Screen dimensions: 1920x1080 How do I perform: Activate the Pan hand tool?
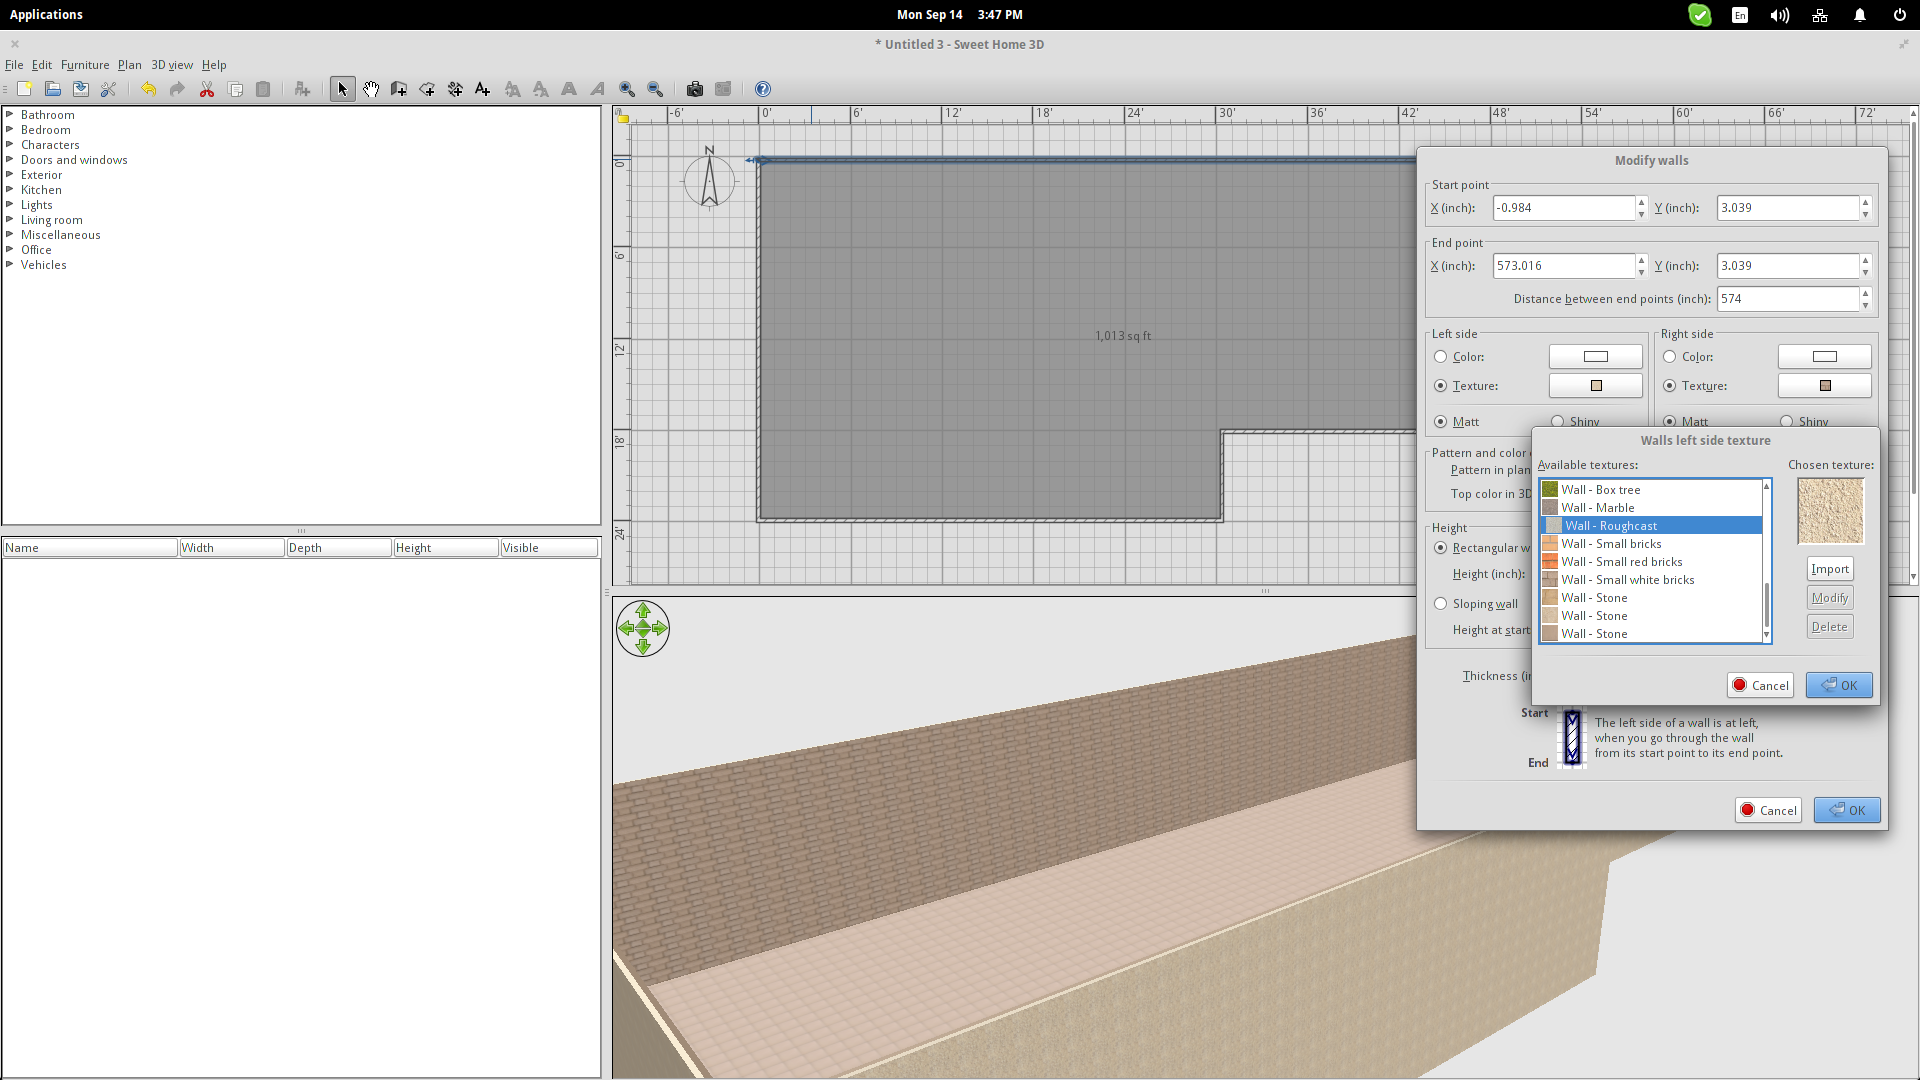[371, 89]
